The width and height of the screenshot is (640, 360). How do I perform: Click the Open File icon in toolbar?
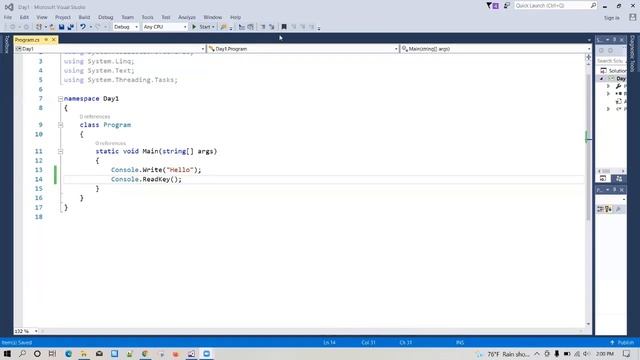pyautogui.click(x=52, y=27)
